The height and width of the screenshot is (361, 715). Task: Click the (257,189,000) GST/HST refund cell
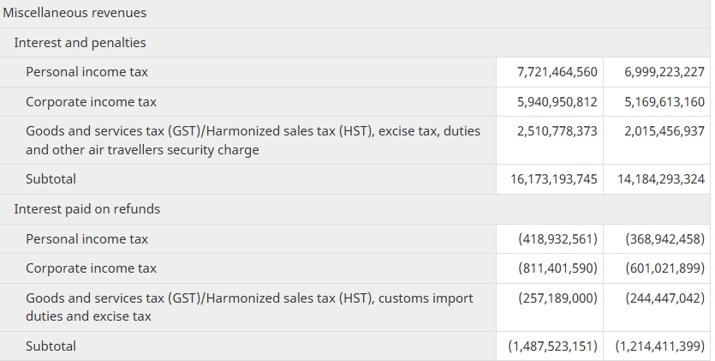[550, 308]
